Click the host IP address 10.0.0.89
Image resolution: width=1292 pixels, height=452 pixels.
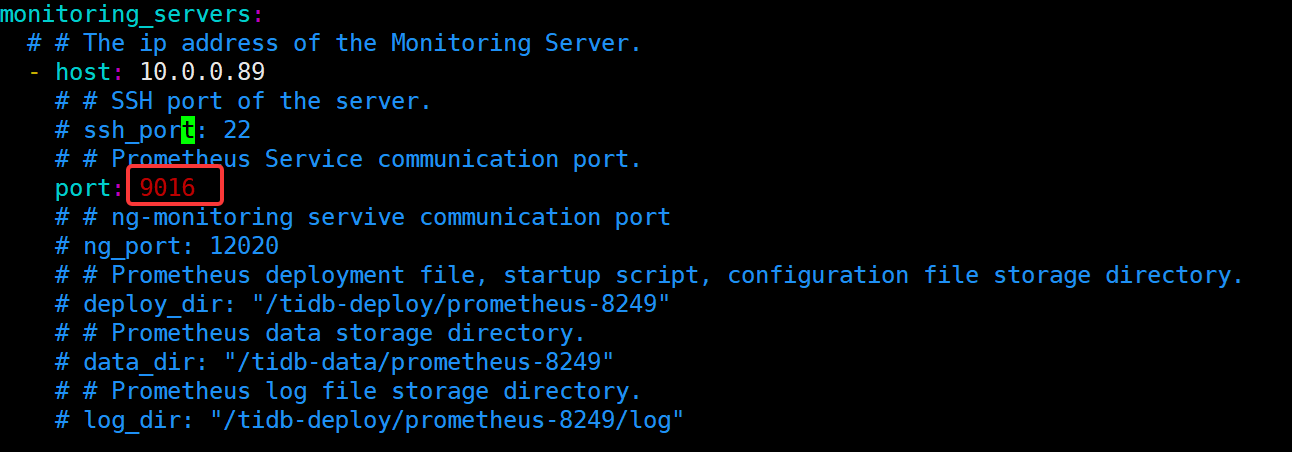tap(202, 72)
